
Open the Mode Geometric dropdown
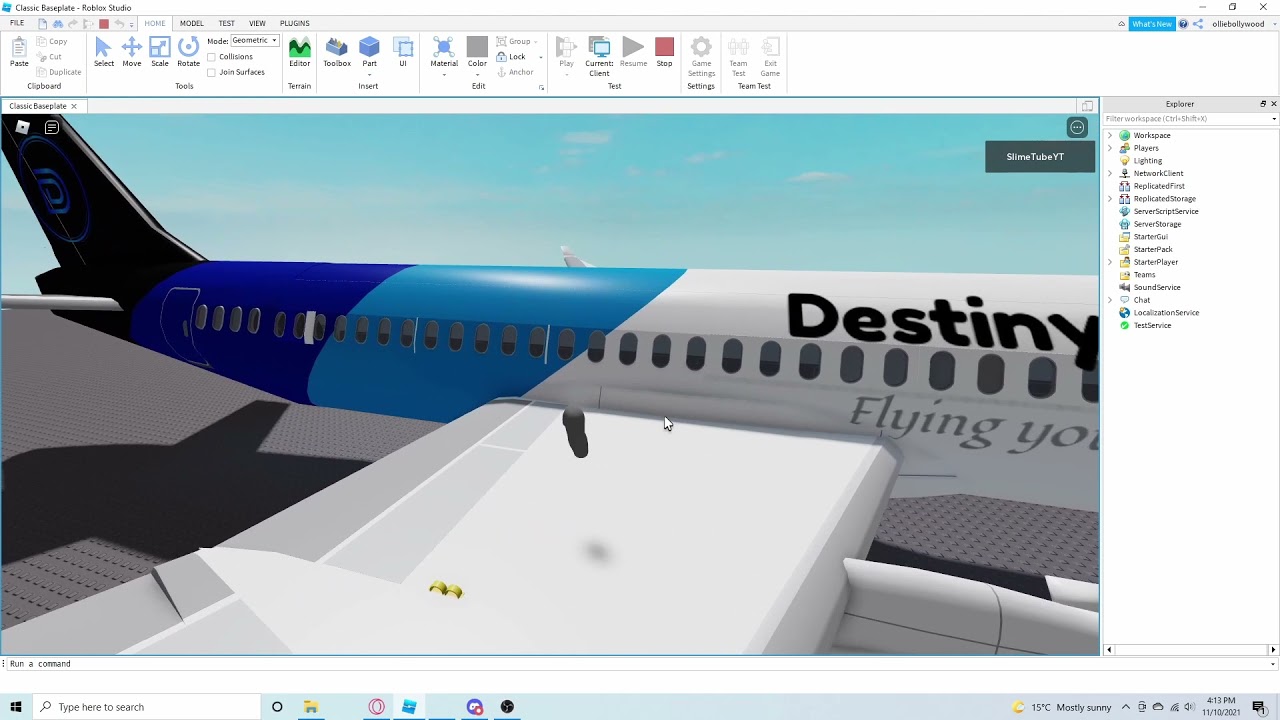click(x=255, y=41)
